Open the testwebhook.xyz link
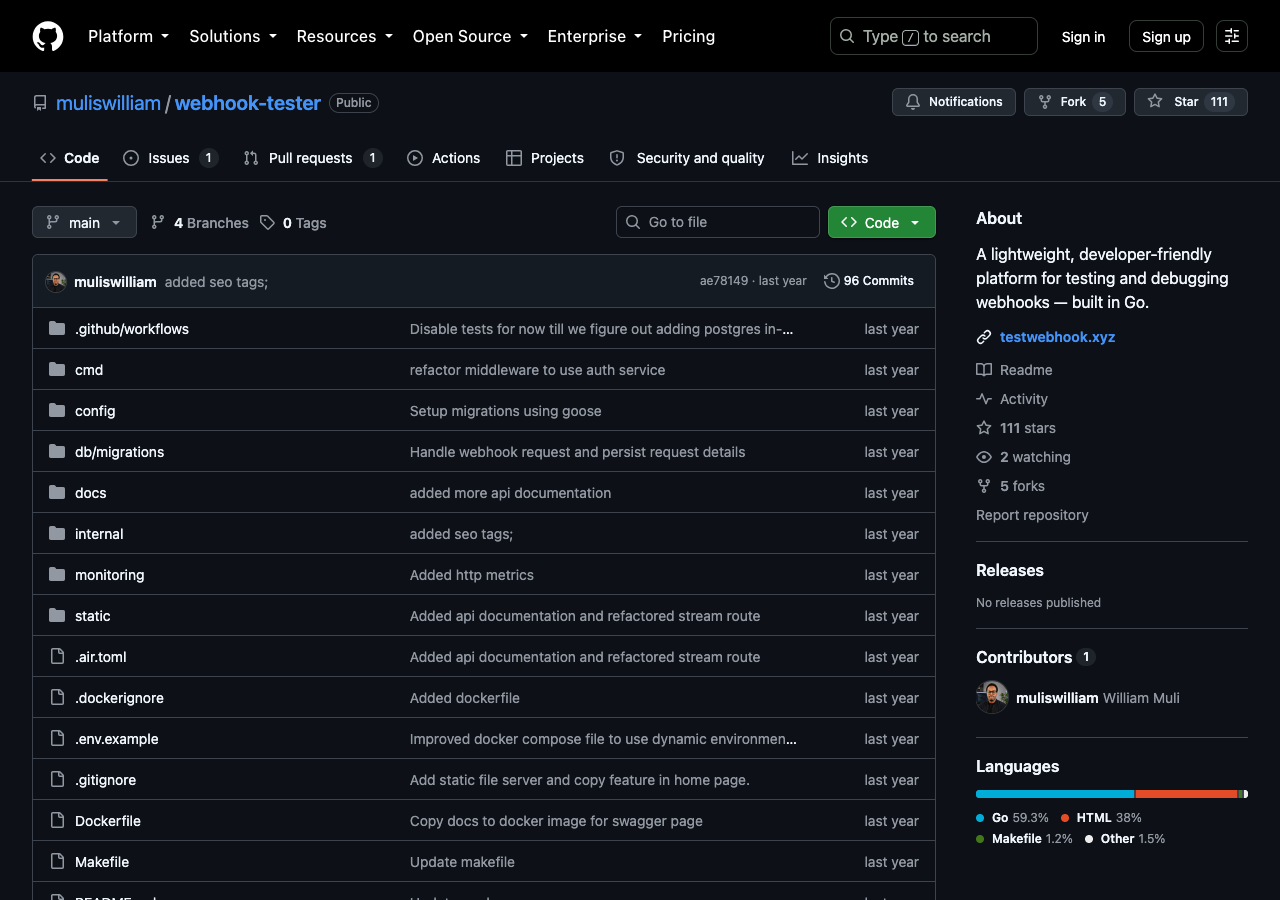This screenshot has height=900, width=1280. (1057, 337)
